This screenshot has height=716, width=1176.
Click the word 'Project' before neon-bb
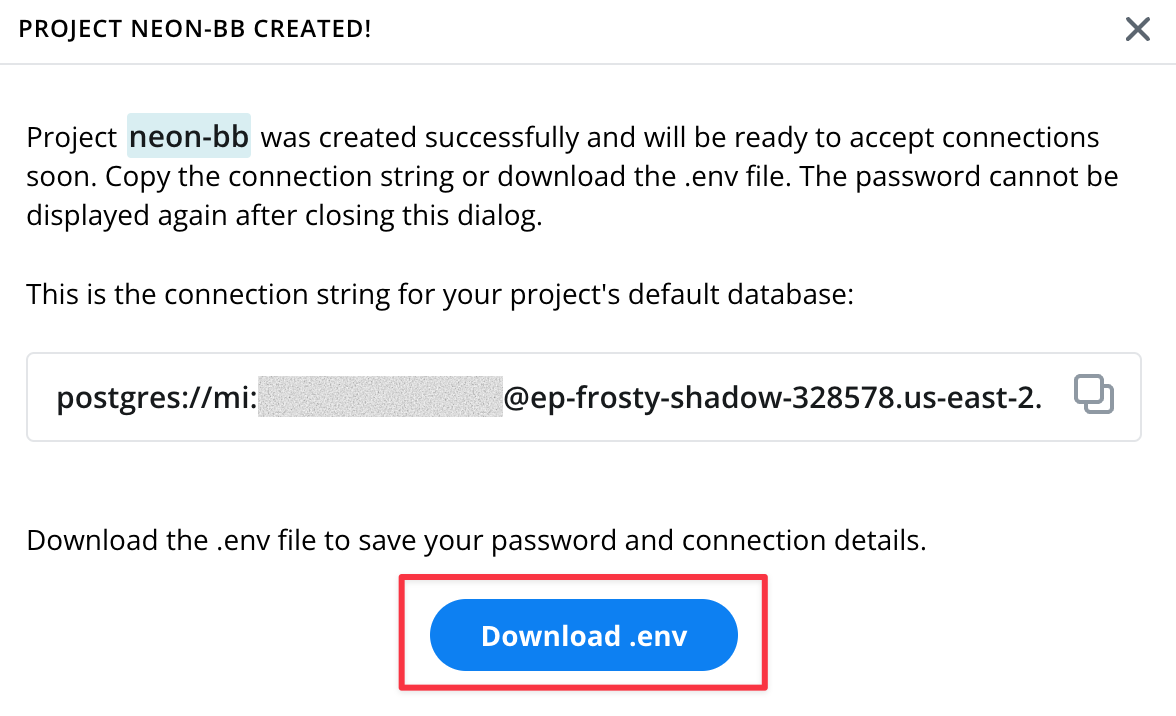click(72, 137)
